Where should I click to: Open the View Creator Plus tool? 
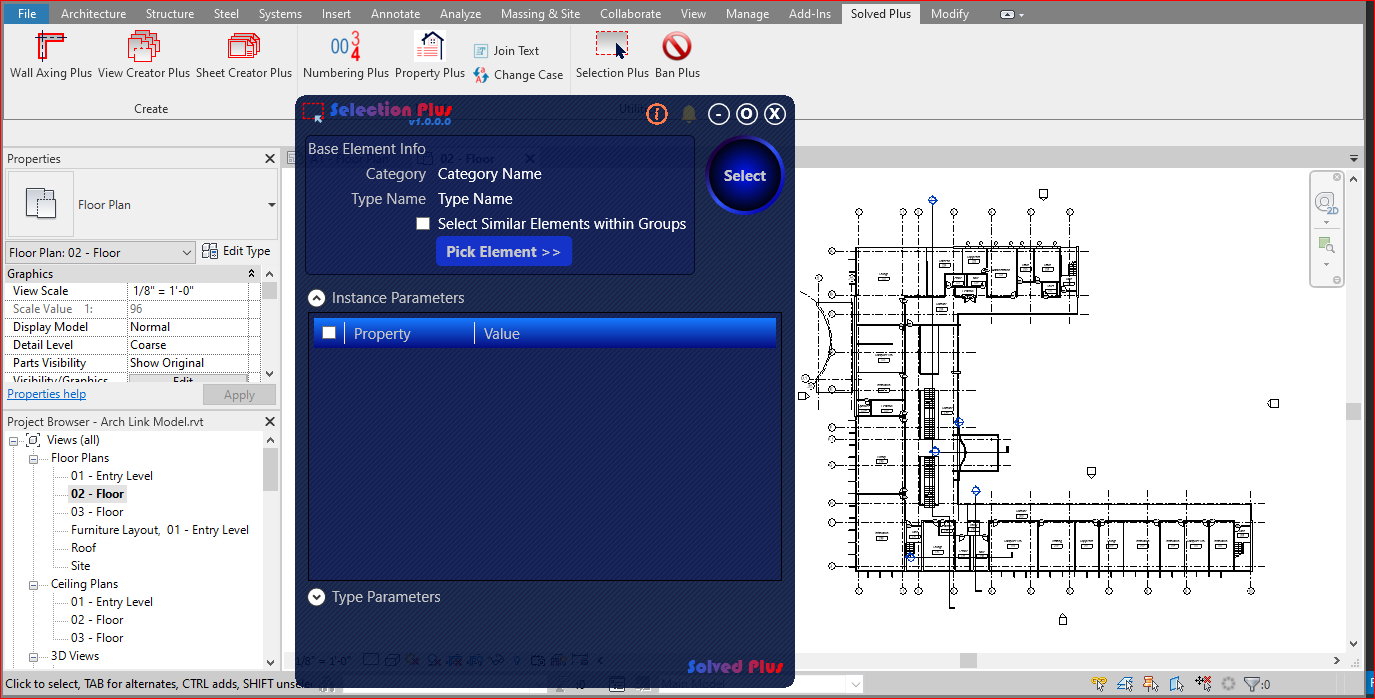click(x=144, y=55)
